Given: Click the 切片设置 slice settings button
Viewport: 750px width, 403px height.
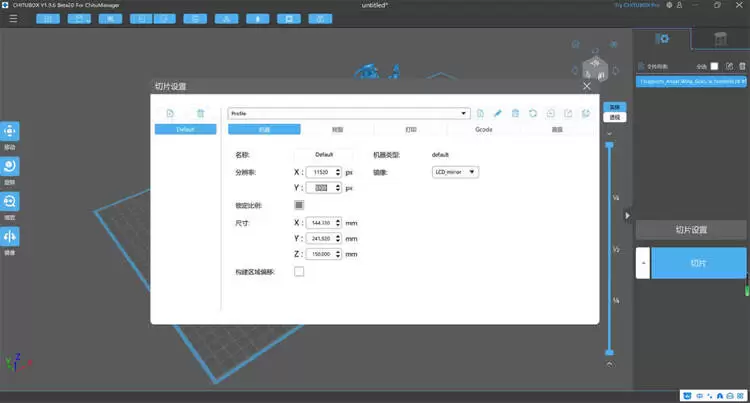Looking at the screenshot, I should [x=692, y=230].
